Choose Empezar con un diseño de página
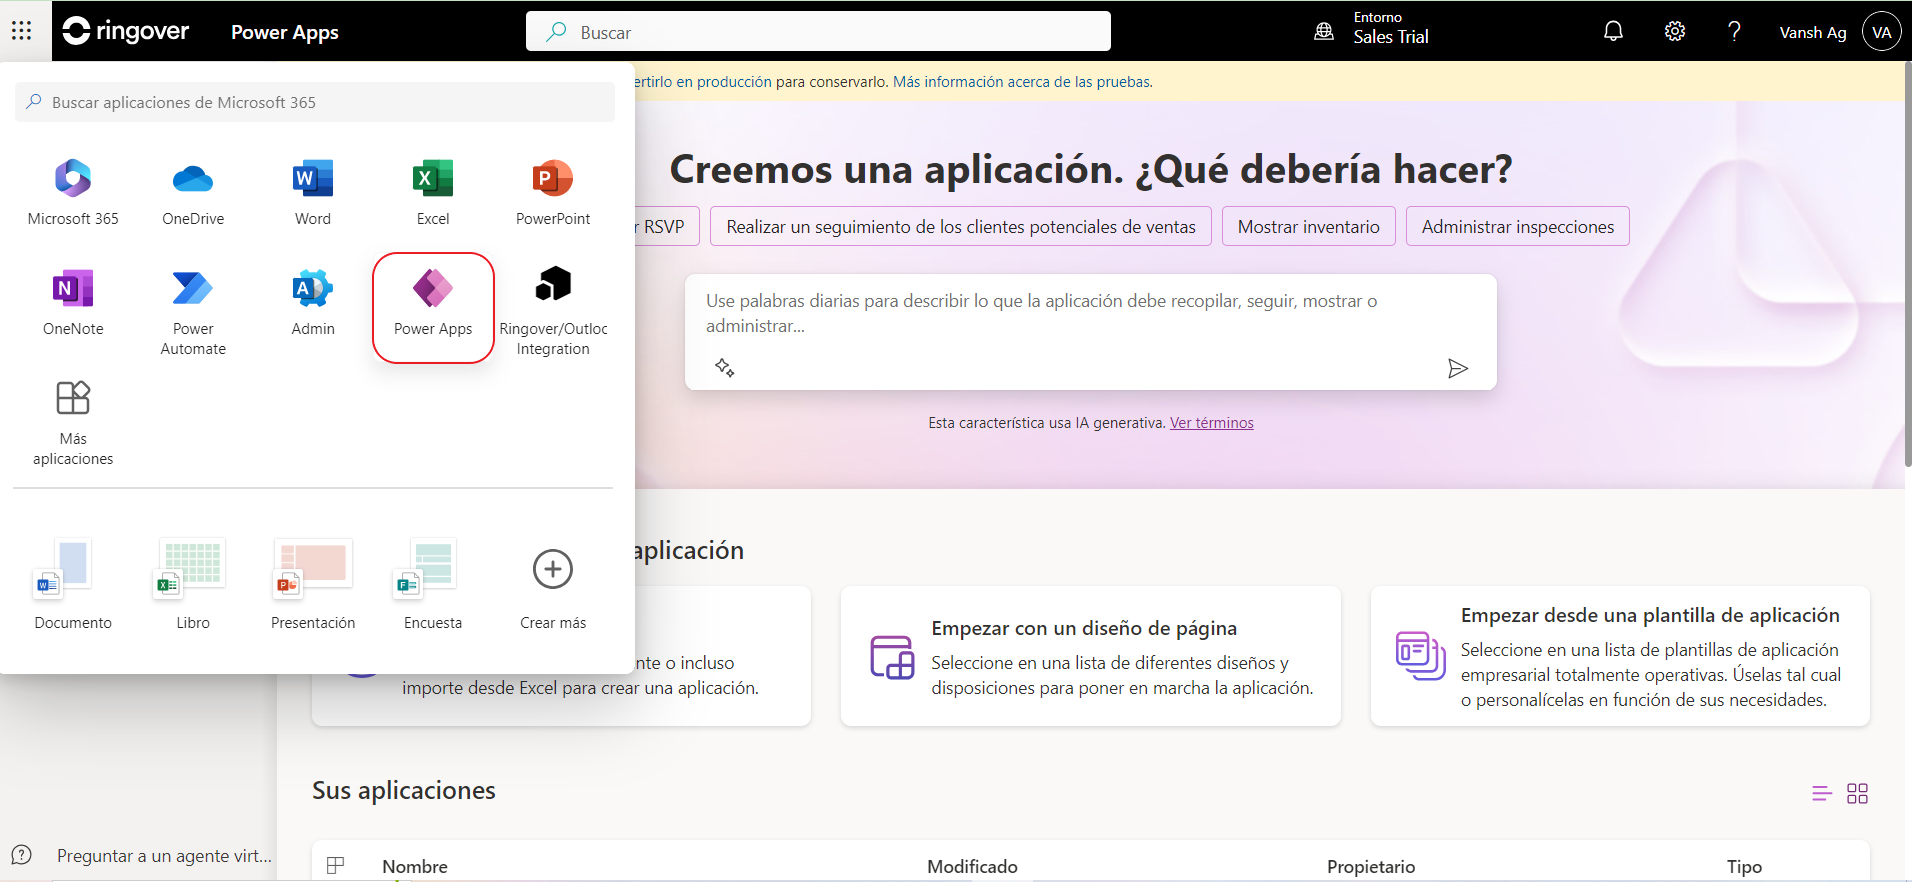This screenshot has width=1912, height=882. (1090, 656)
